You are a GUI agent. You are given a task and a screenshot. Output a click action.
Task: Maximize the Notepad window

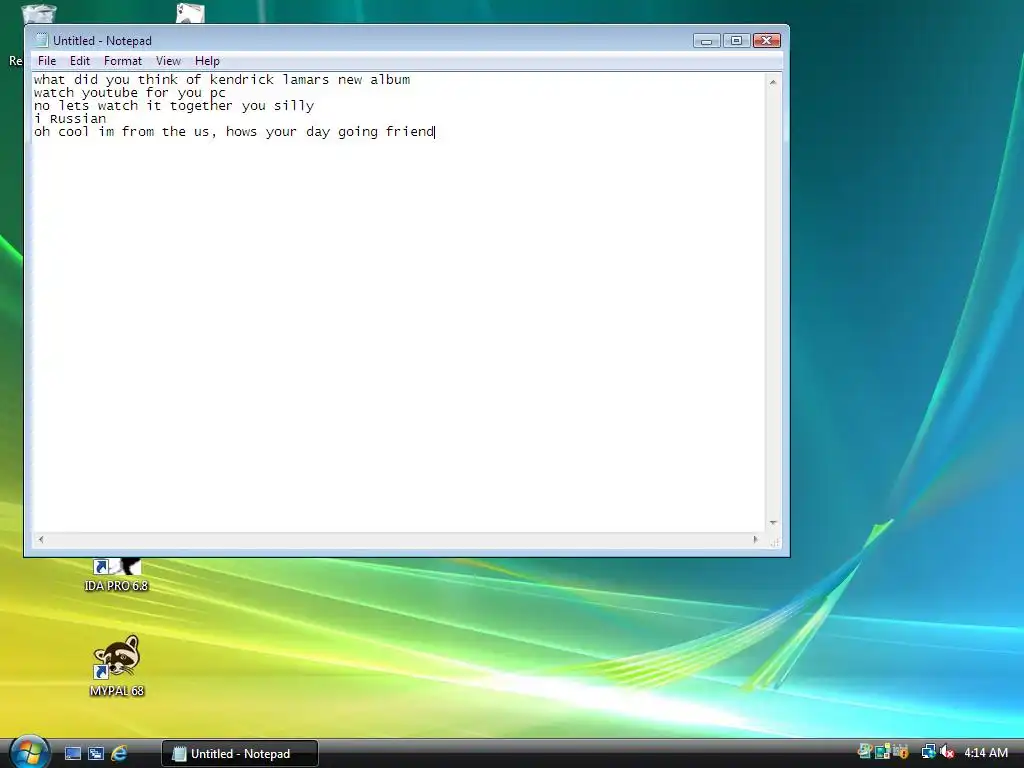[x=736, y=40]
